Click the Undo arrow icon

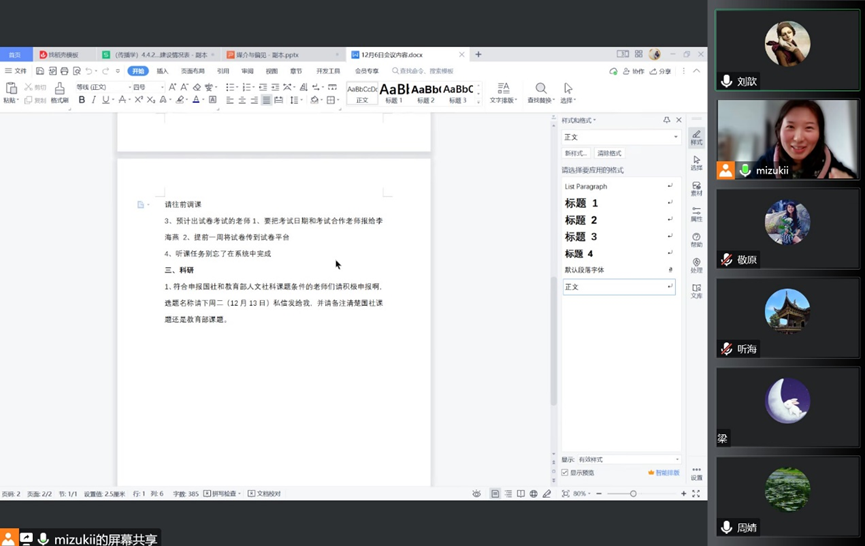click(x=88, y=71)
